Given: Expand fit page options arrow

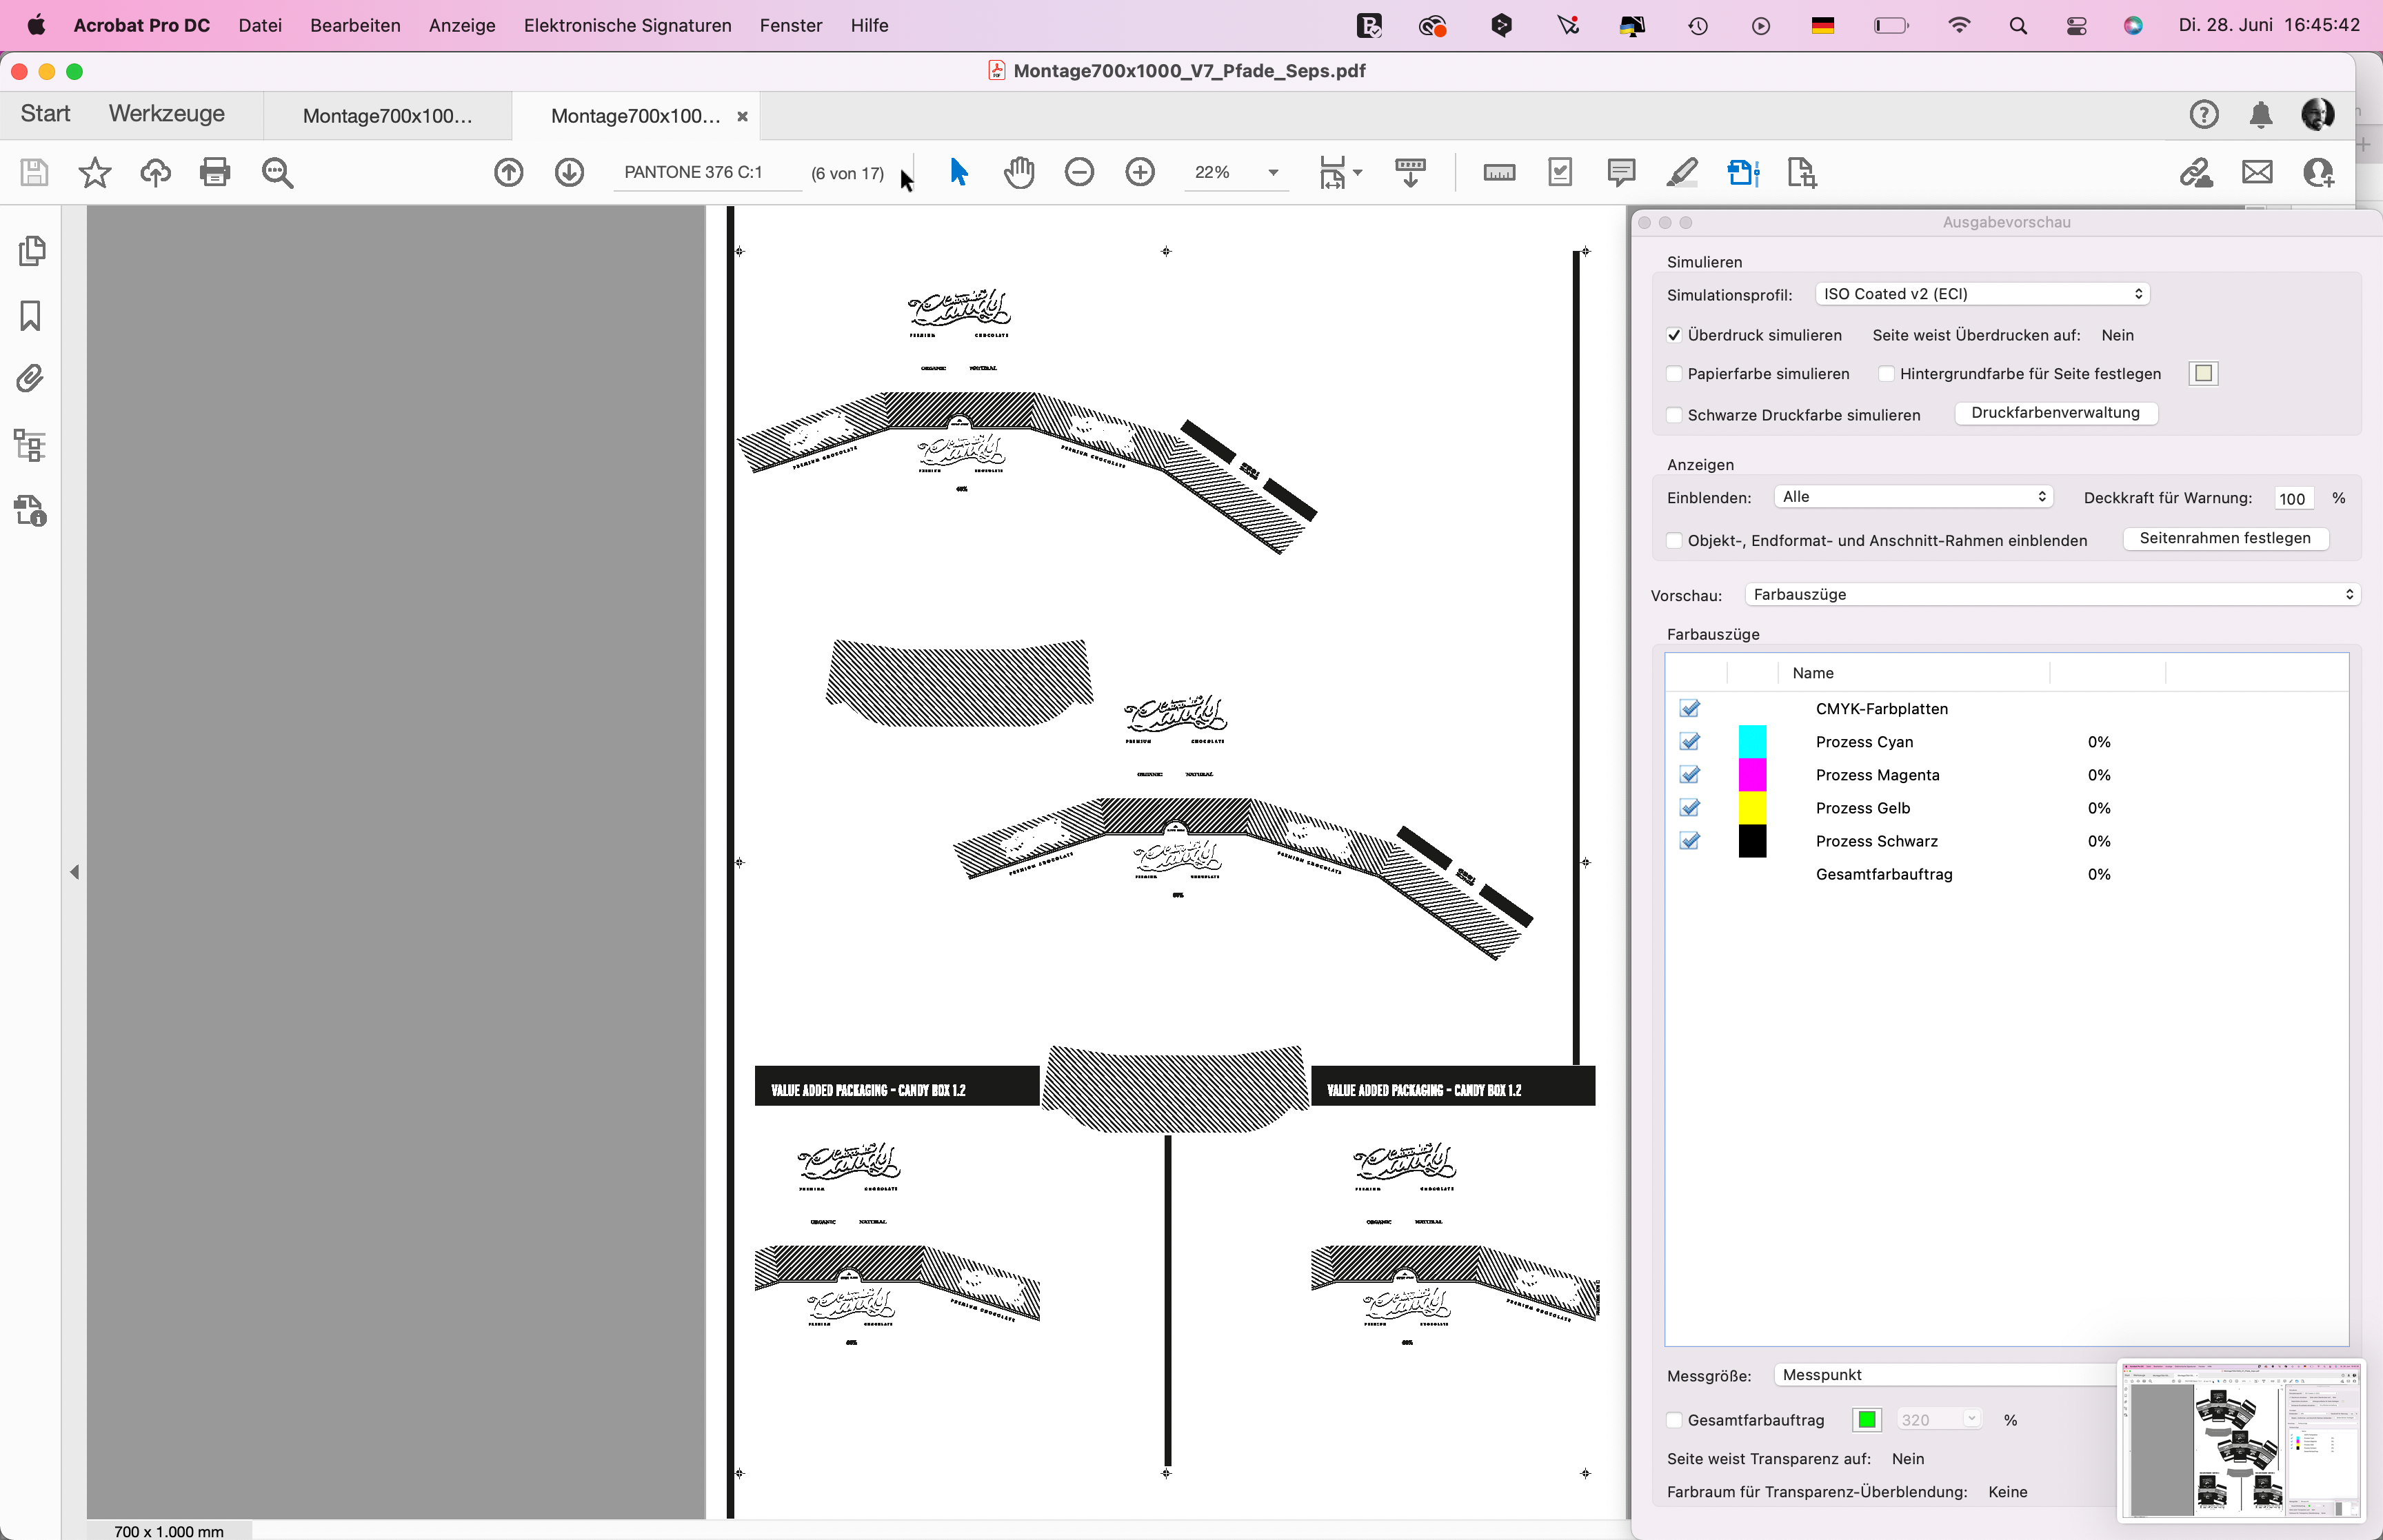Looking at the screenshot, I should click(x=1358, y=172).
